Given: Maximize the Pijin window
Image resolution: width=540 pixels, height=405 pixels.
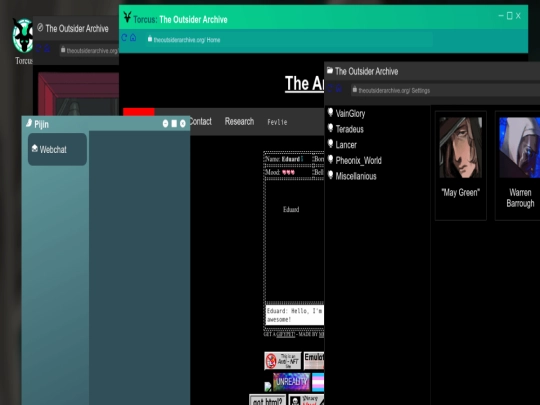Looking at the screenshot, I should [x=174, y=123].
